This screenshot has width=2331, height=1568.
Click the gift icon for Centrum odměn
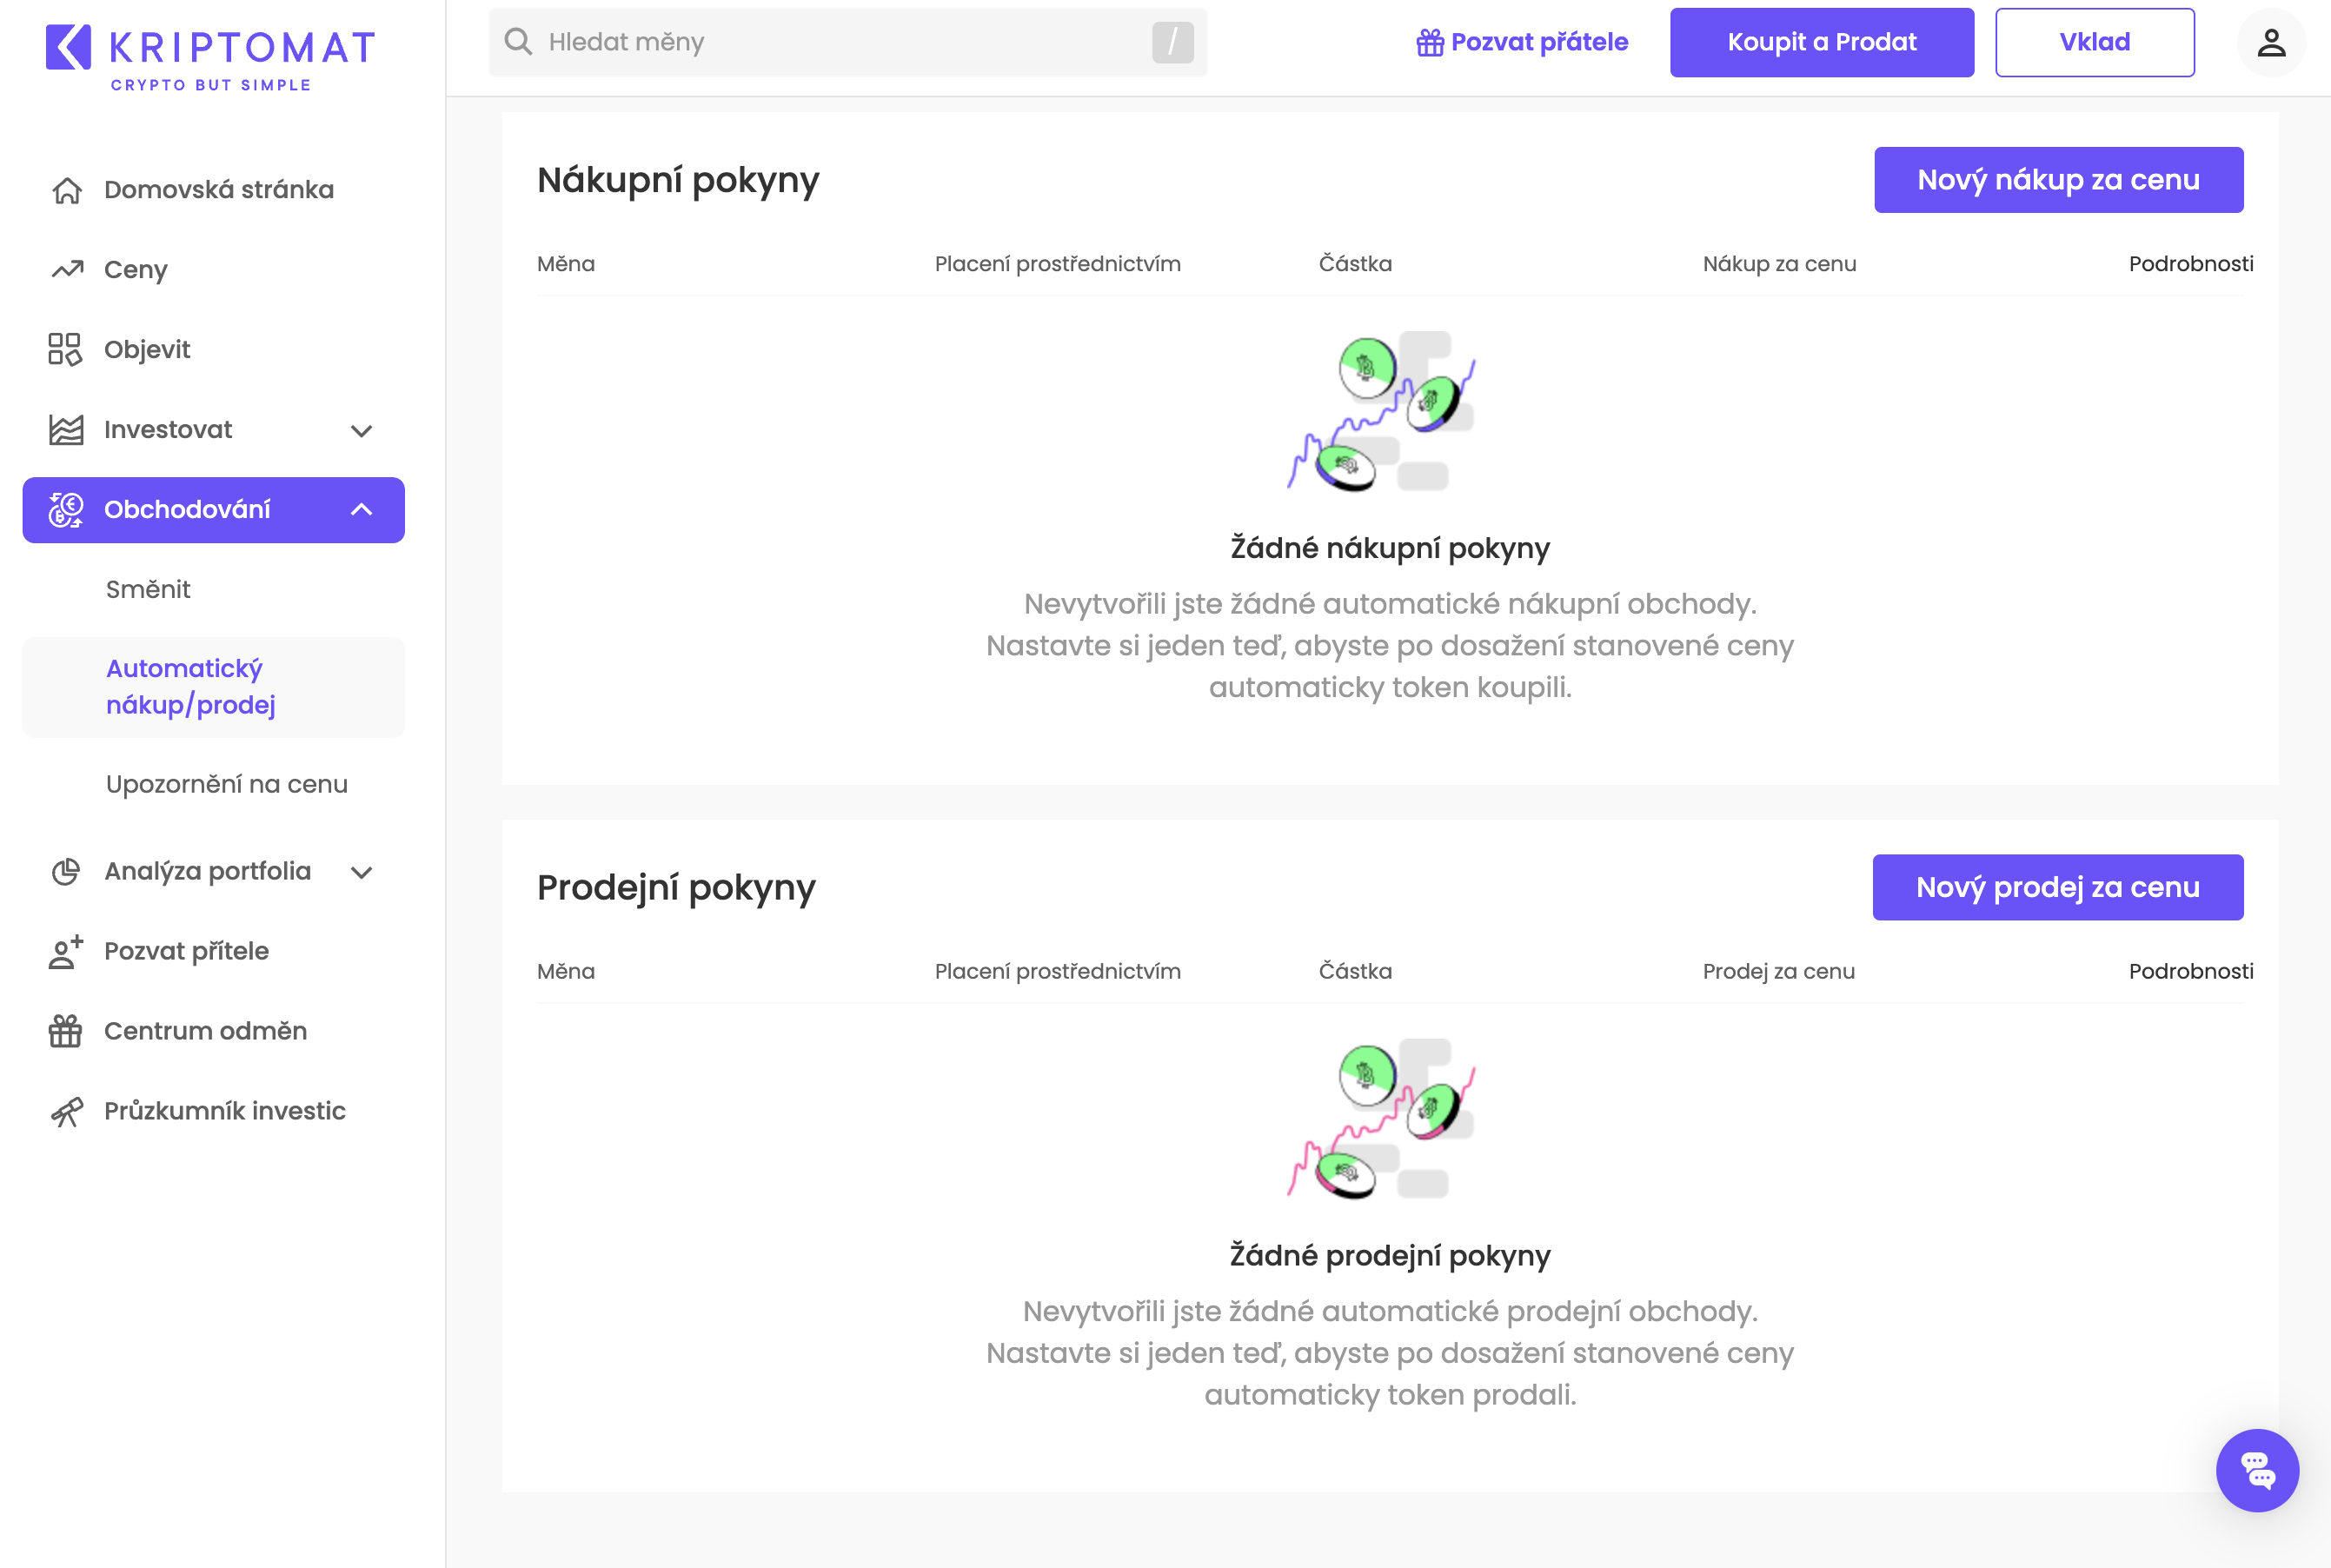(65, 1031)
